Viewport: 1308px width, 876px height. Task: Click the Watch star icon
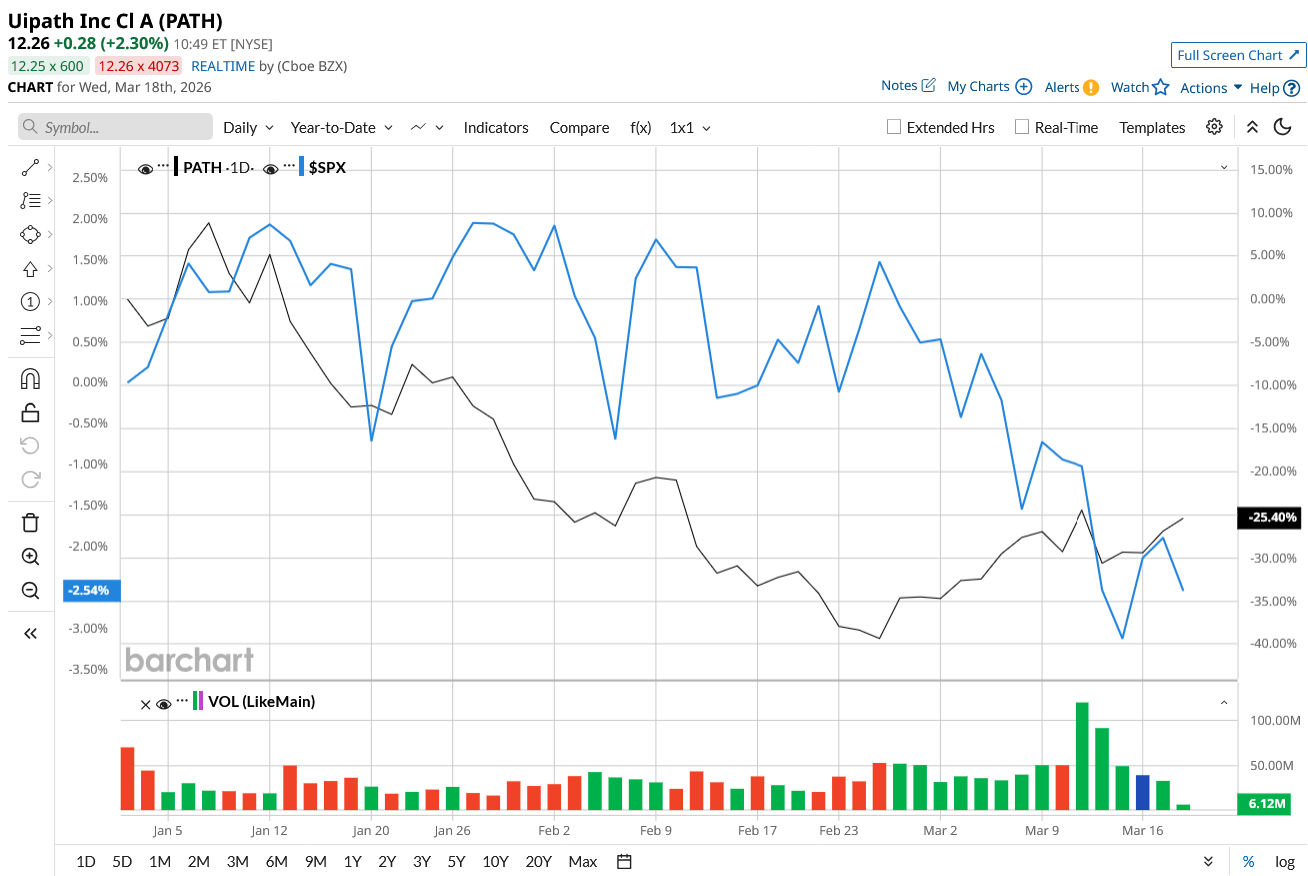point(1161,87)
